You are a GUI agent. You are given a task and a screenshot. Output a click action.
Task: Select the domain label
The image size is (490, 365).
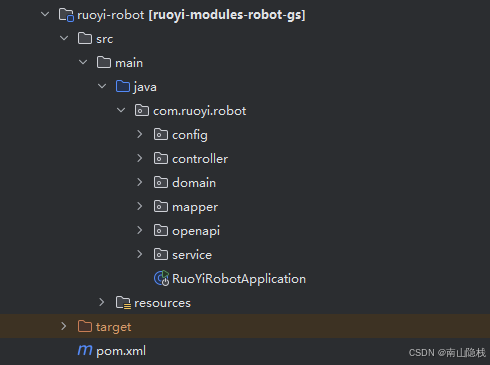(x=194, y=183)
